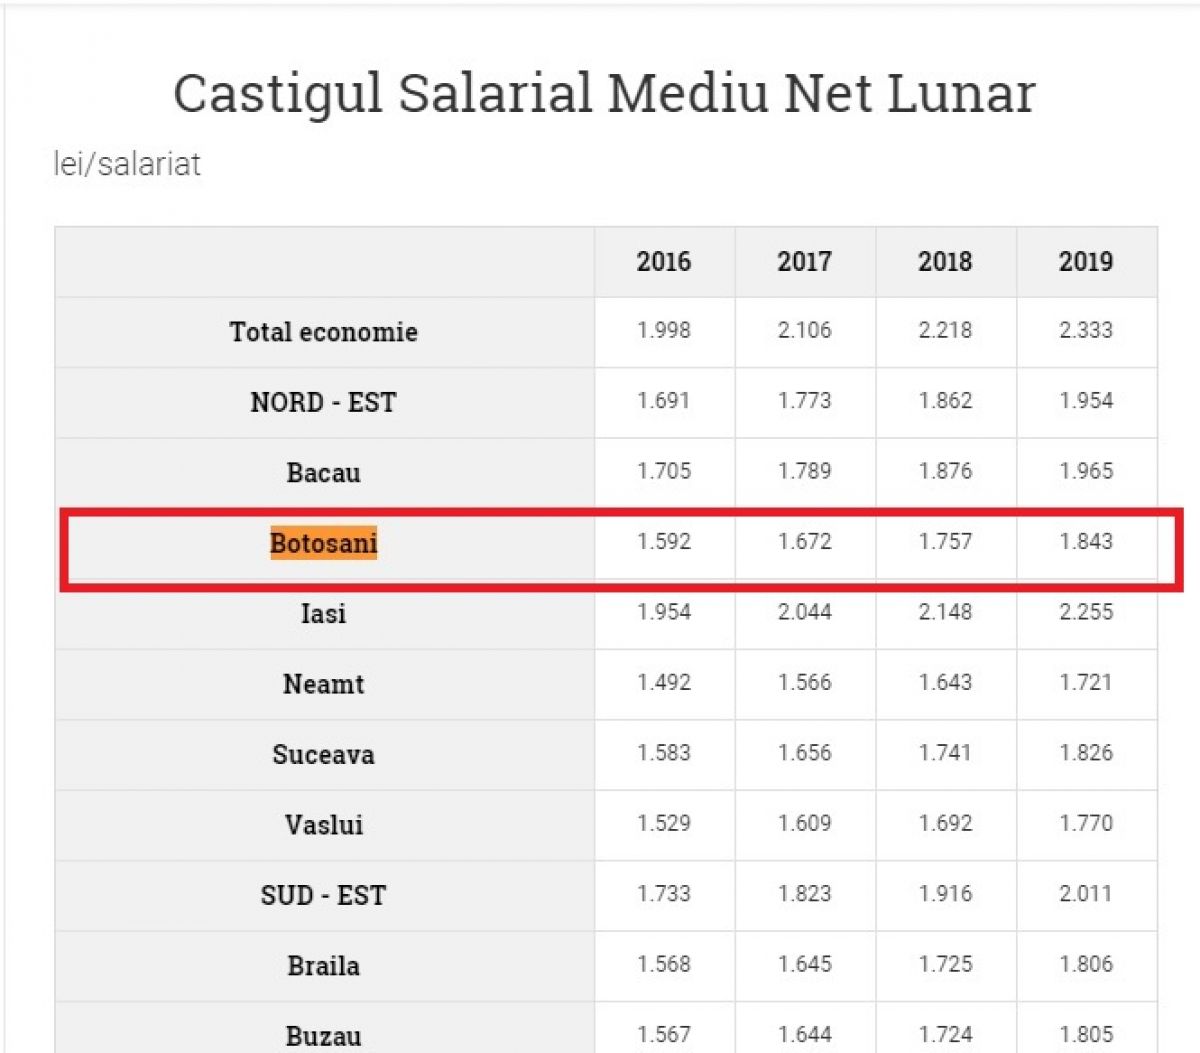The image size is (1200, 1053).
Task: Click the NORD - EST region label
Action: (x=323, y=402)
